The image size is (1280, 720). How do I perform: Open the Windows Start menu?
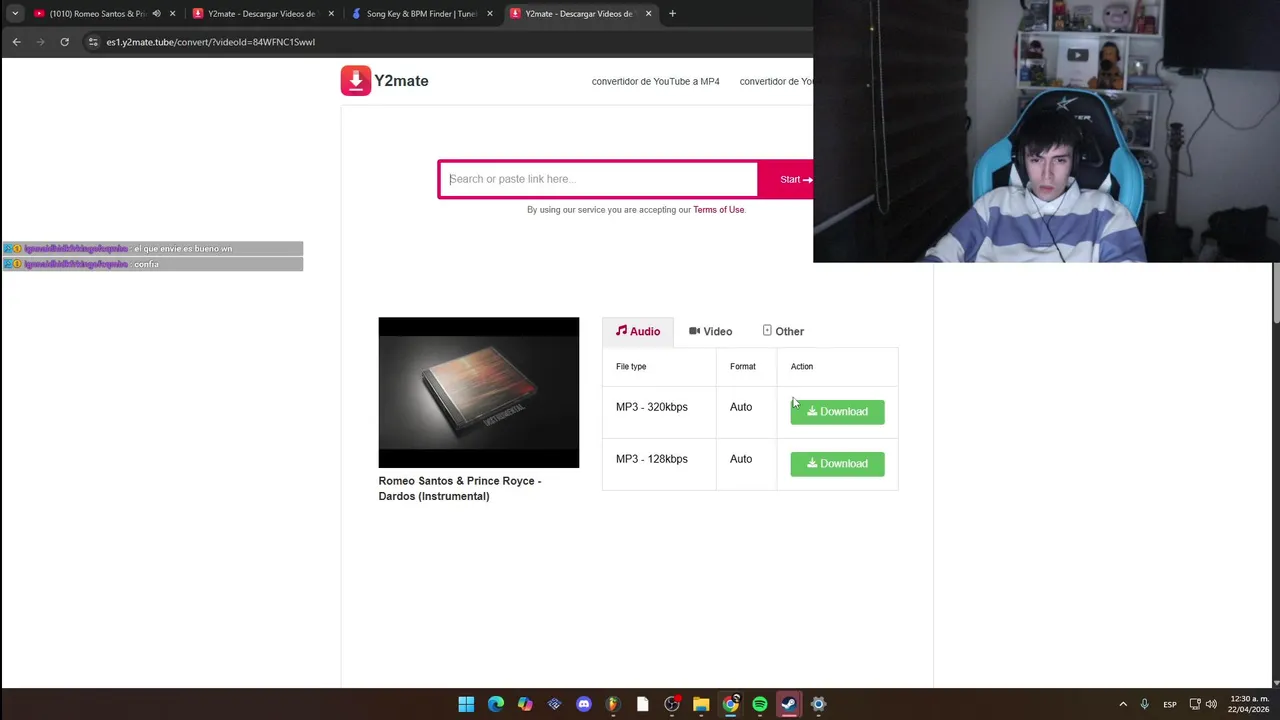point(466,704)
